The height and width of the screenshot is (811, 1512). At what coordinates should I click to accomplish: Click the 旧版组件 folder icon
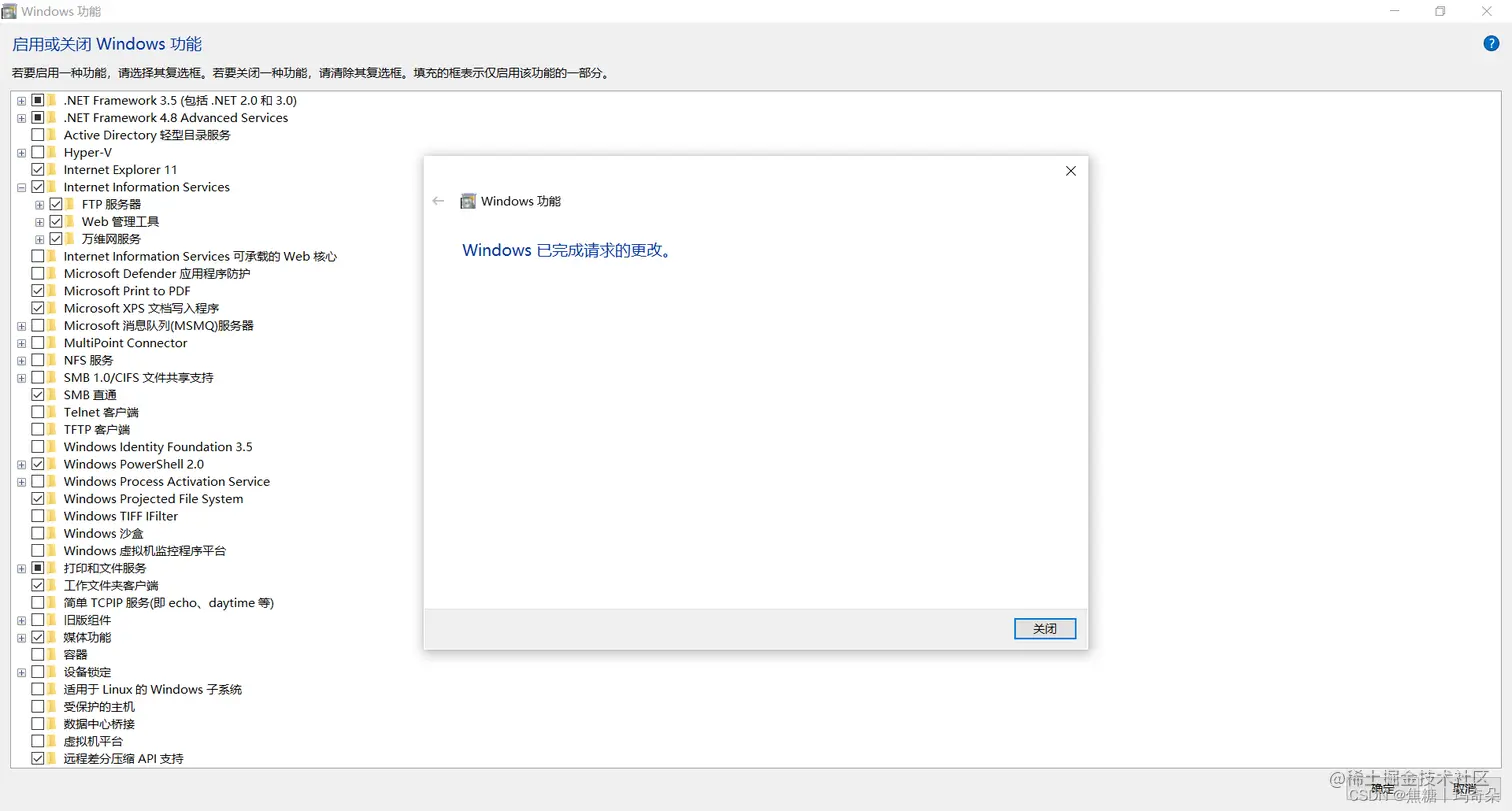click(52, 620)
